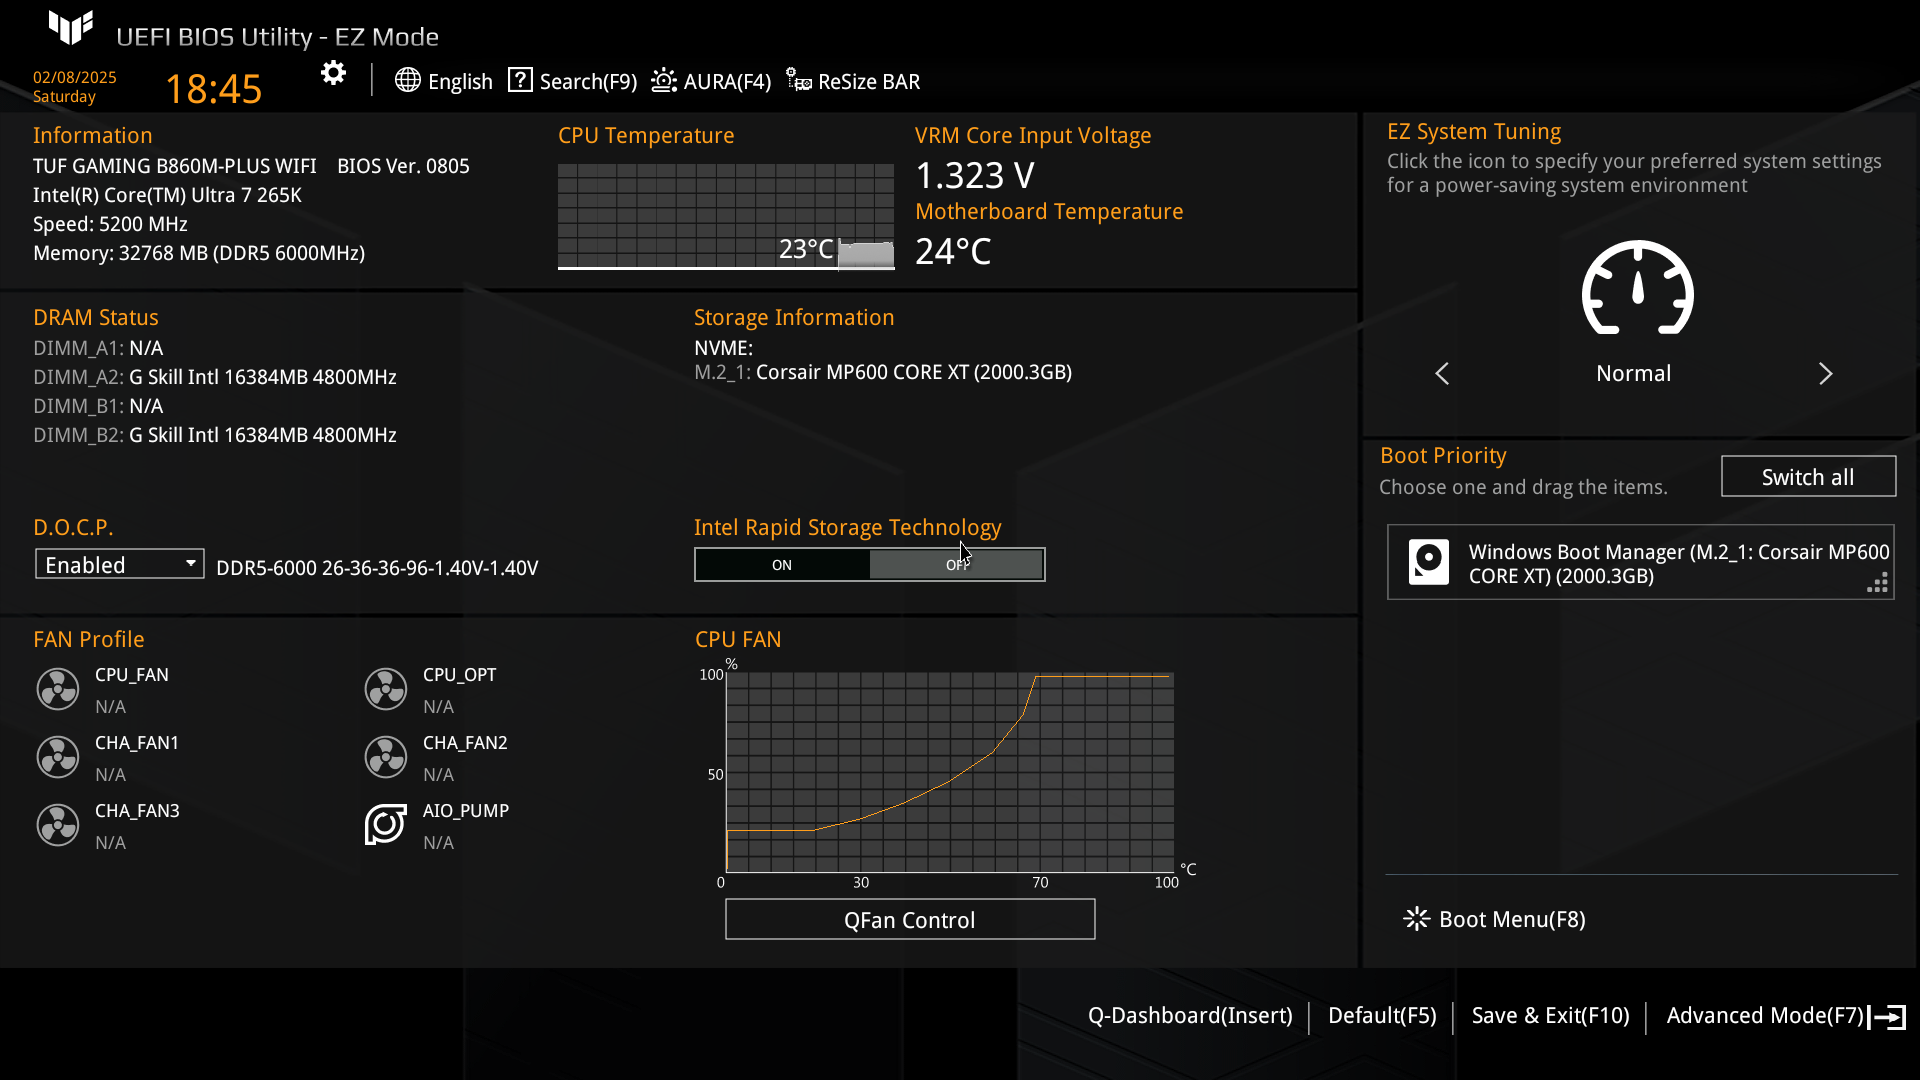Click the 24°C motherboard temperature value
1920x1080 pixels.
(x=953, y=251)
